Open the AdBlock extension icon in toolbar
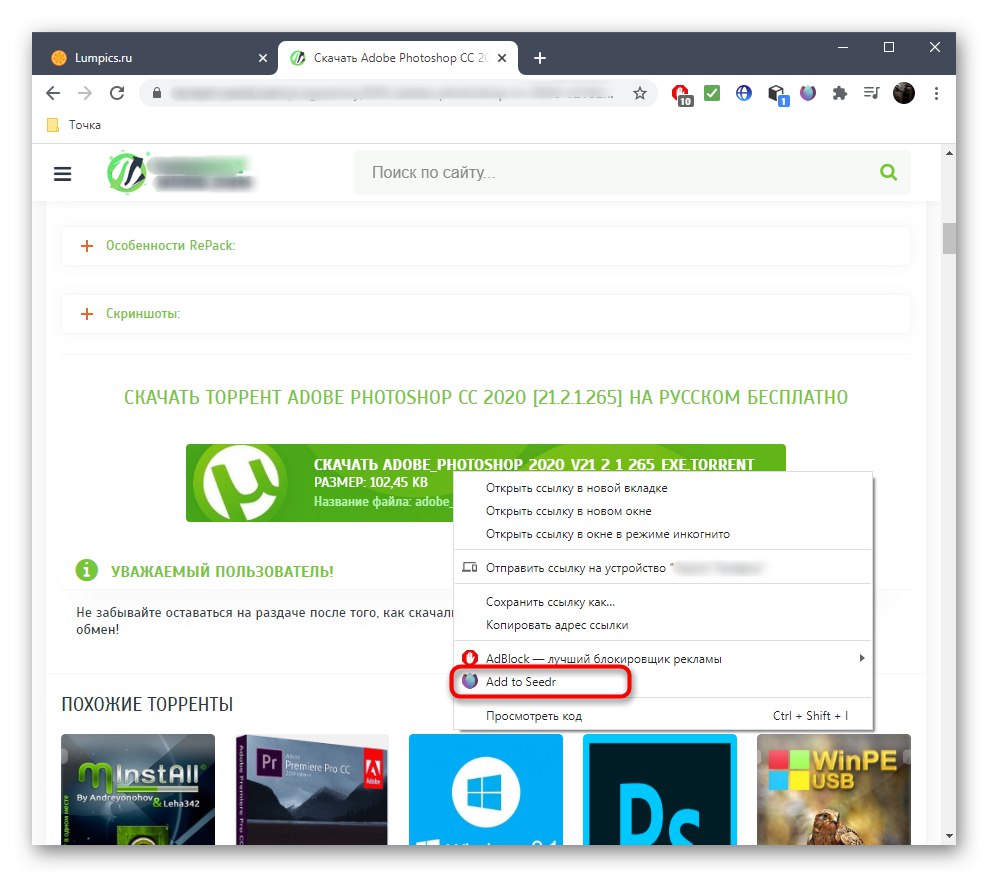 point(682,95)
